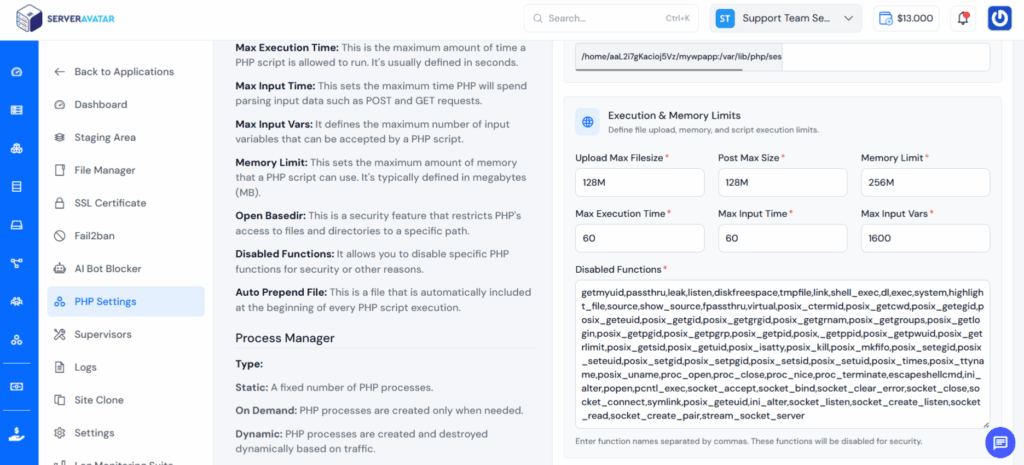Open the Supervisors menu item

126,334
